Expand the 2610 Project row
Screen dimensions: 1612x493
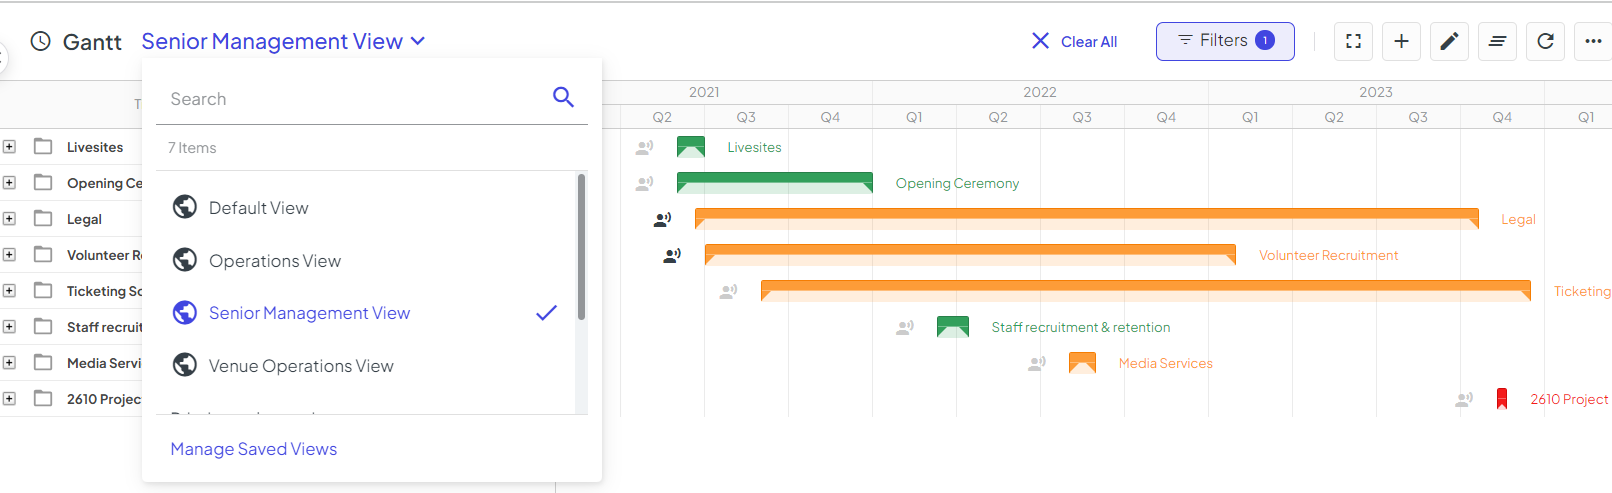[x=9, y=399]
